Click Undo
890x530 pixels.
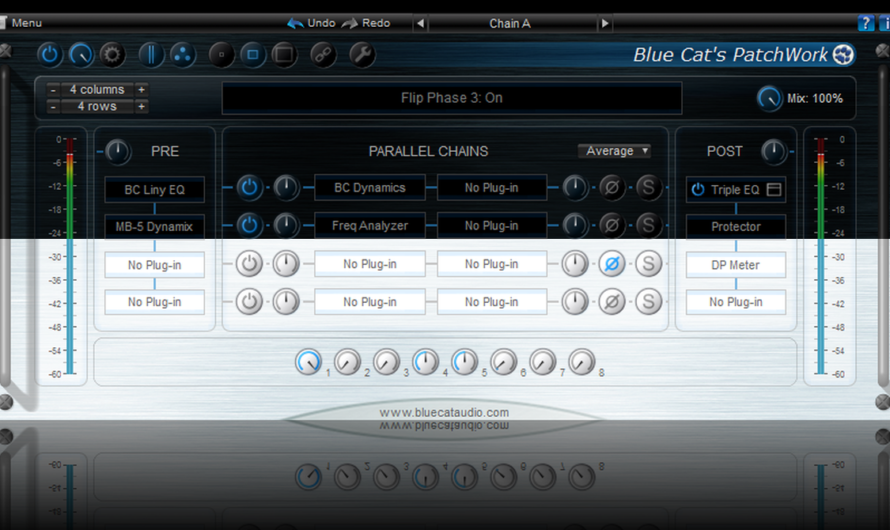[312, 23]
